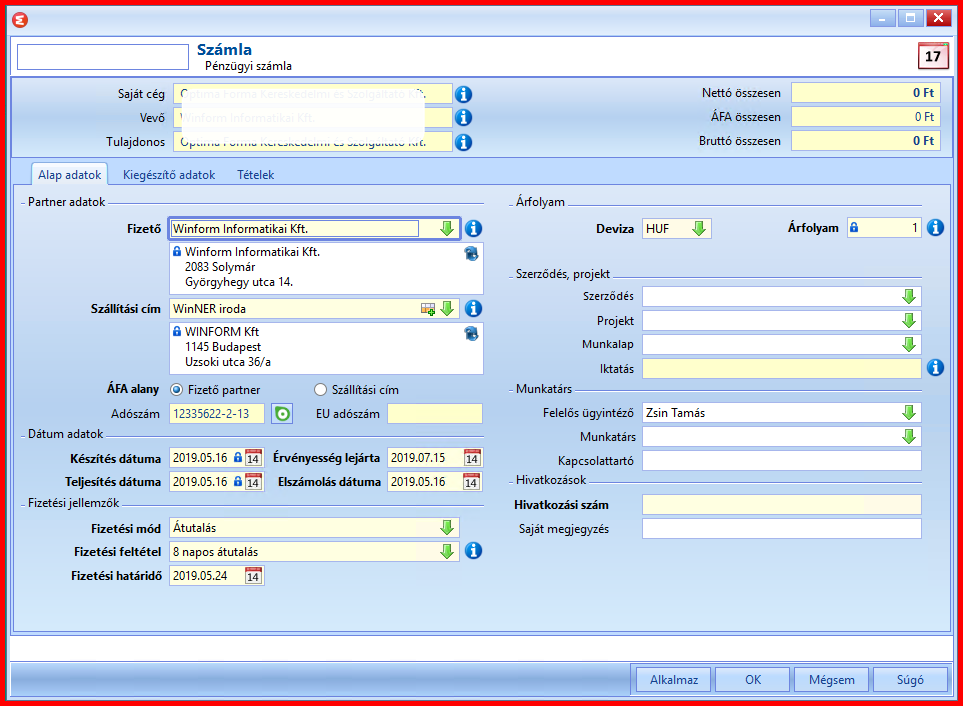Screen dimensions: 963x706
Task: Click the add-address icon in Szállítási cím
Action: [428, 309]
